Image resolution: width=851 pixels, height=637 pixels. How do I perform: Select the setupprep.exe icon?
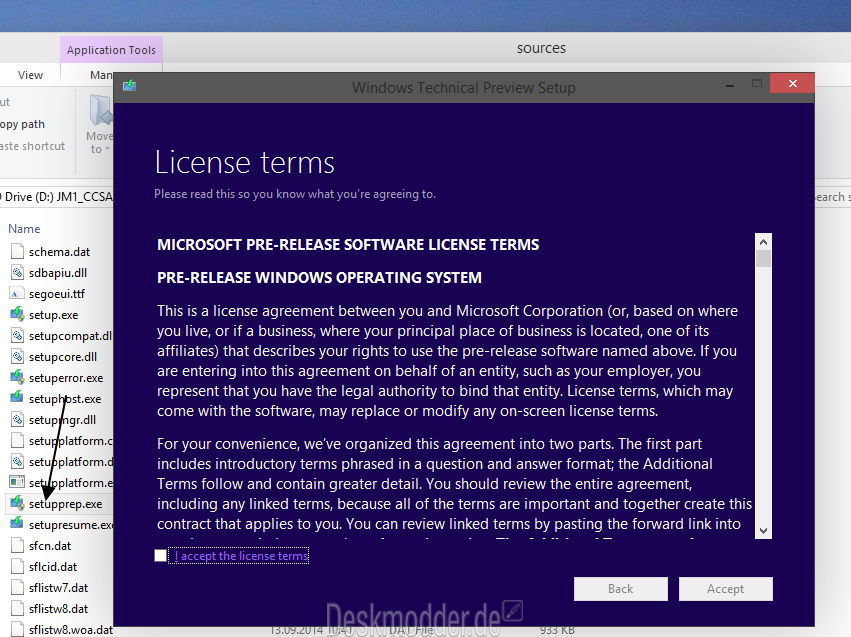(x=17, y=504)
